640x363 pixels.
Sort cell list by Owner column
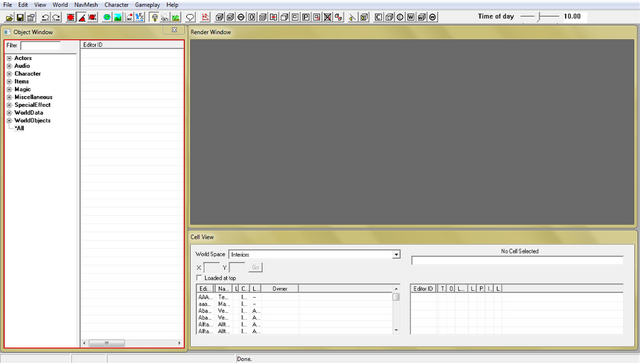(280, 289)
